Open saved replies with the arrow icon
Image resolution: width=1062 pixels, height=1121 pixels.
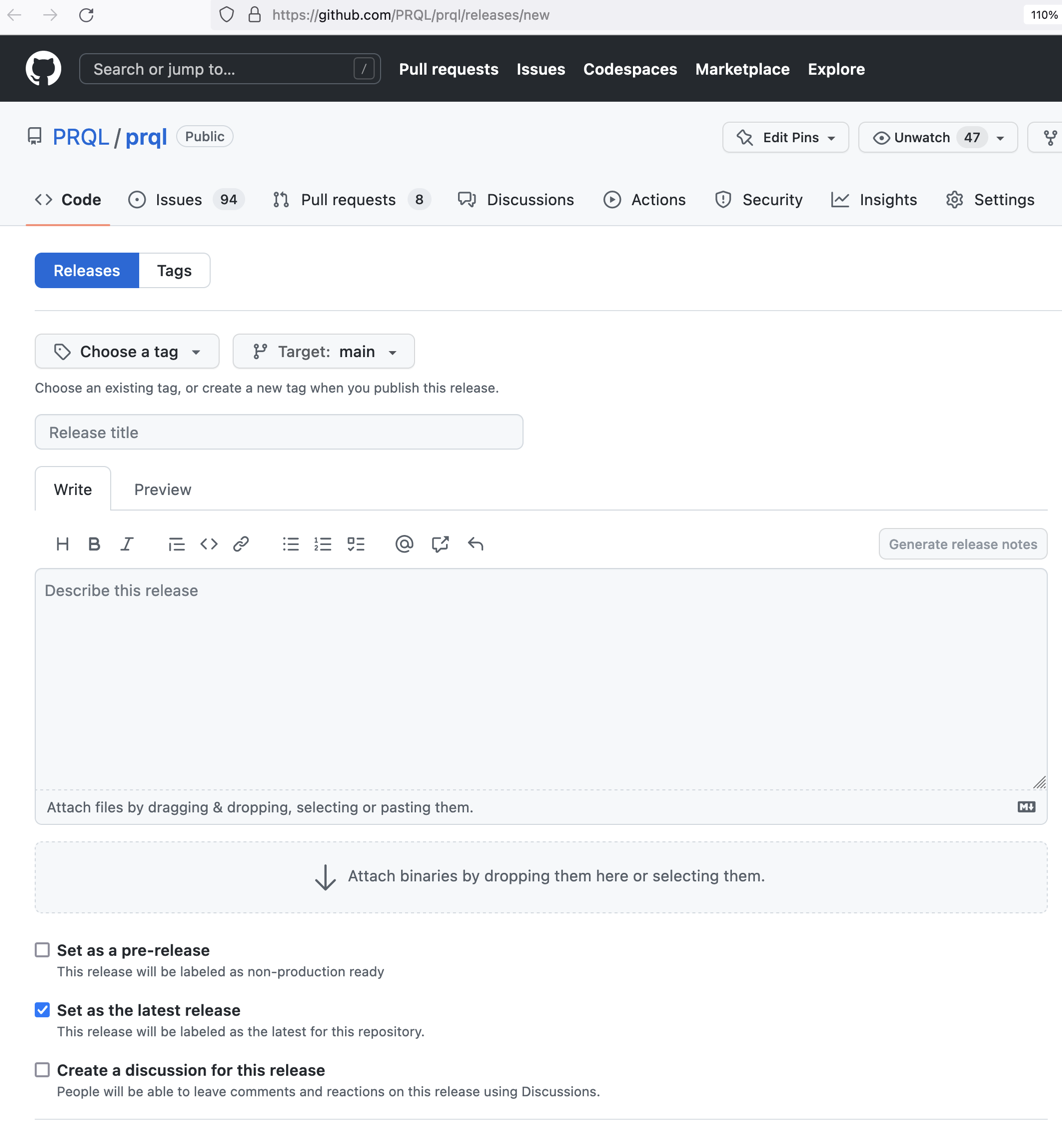tap(476, 544)
